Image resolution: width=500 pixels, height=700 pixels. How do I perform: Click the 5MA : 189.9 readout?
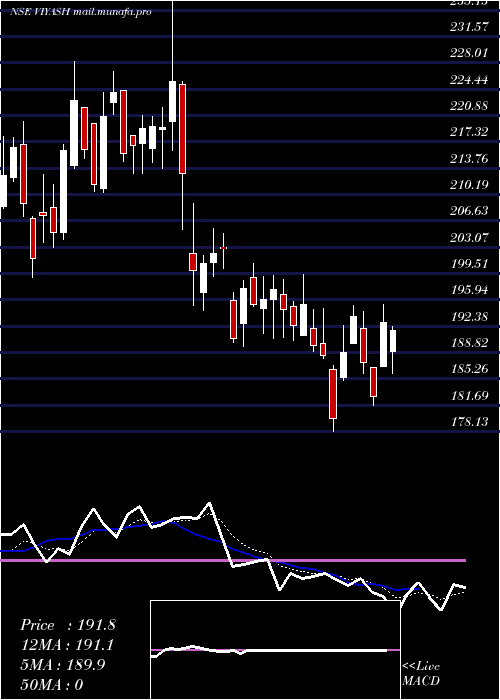(62, 665)
